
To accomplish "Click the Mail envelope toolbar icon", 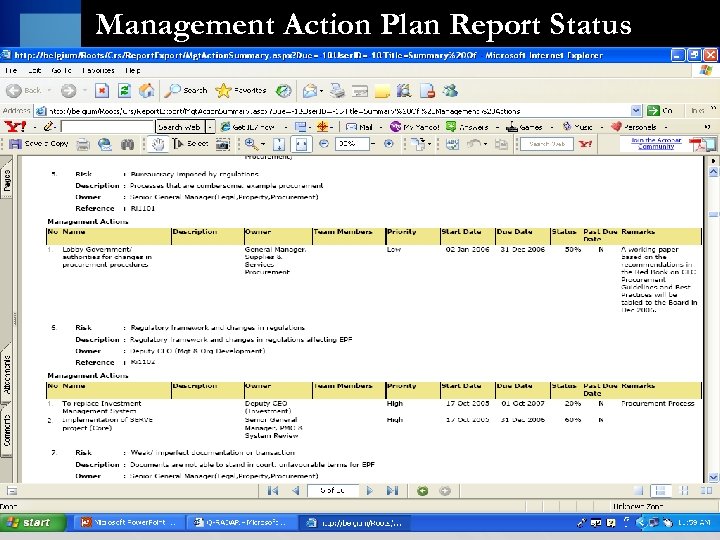I will [310, 91].
